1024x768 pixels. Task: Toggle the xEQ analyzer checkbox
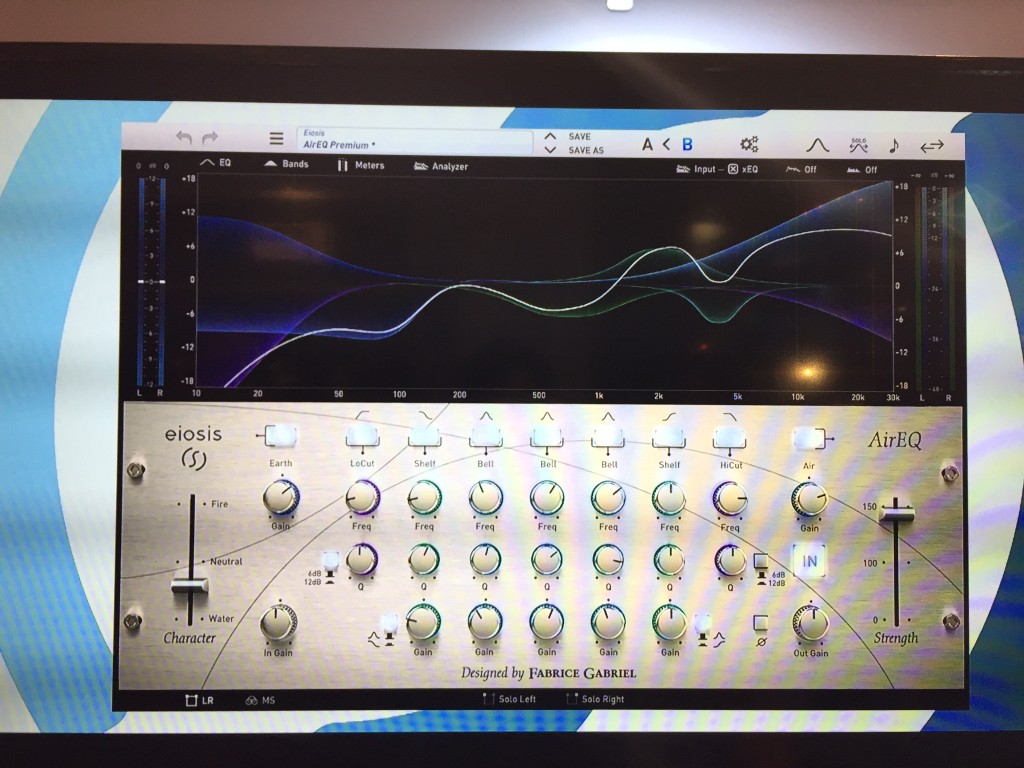pyautogui.click(x=733, y=169)
